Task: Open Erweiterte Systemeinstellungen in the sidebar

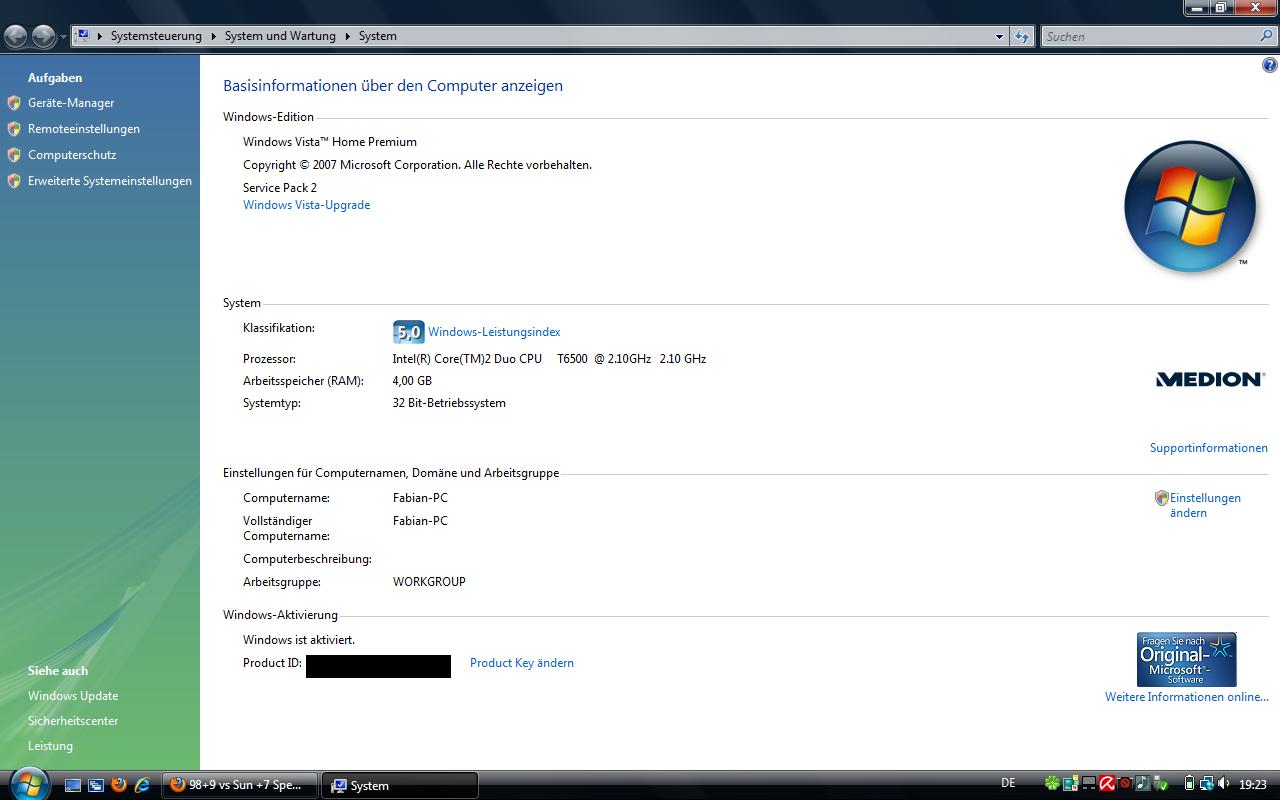Action: [x=109, y=181]
